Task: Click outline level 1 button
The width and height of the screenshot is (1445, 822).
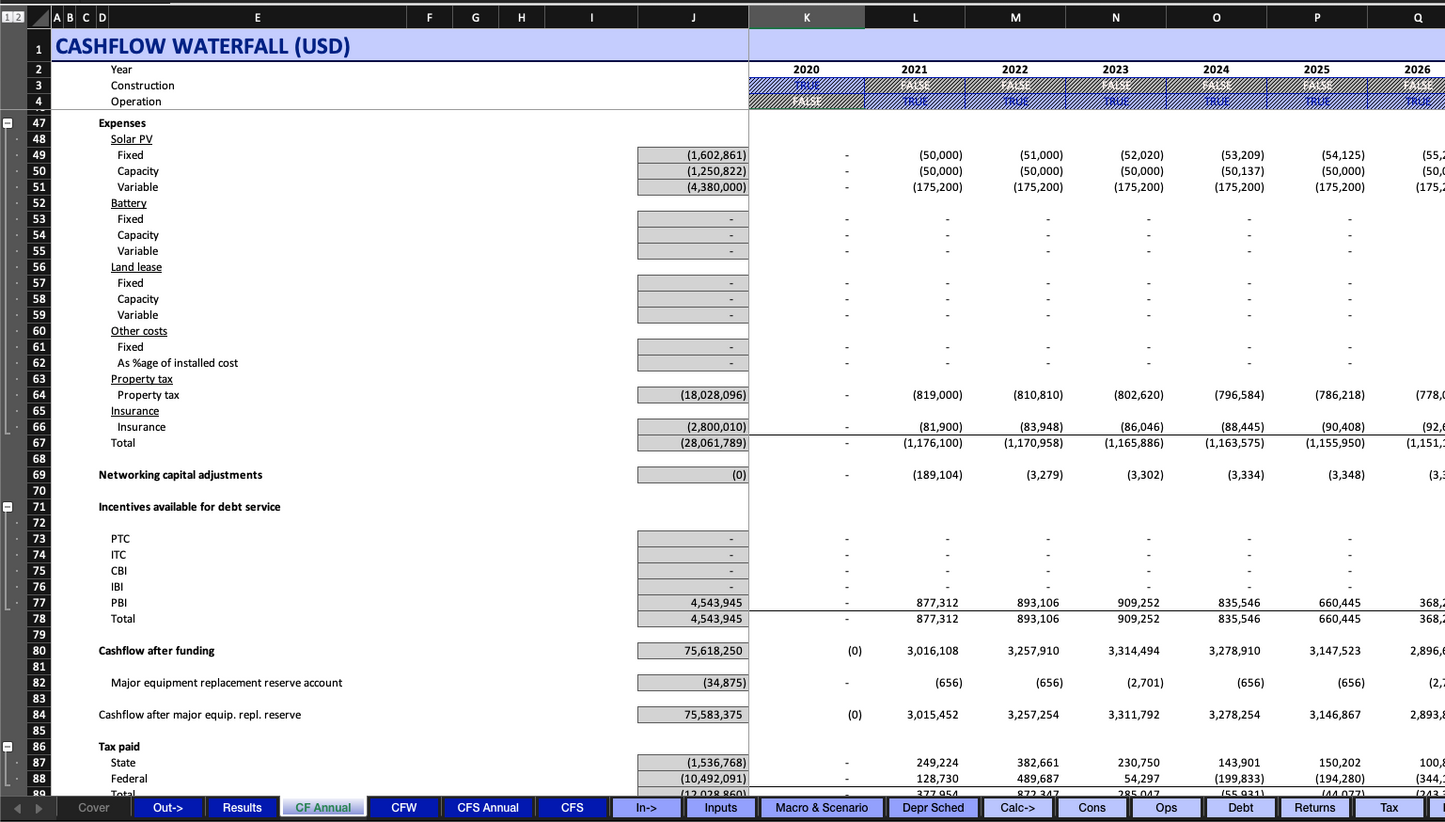Action: (5, 17)
